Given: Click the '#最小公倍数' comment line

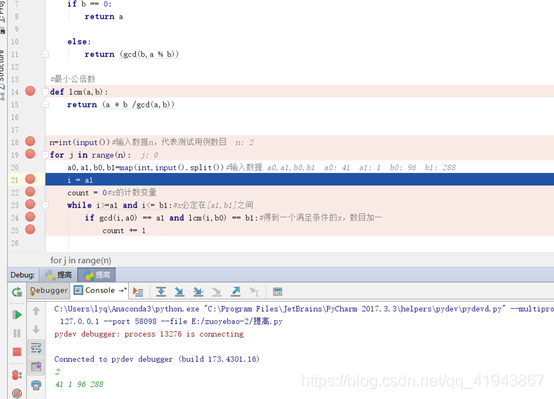Looking at the screenshot, I should 73,79.
